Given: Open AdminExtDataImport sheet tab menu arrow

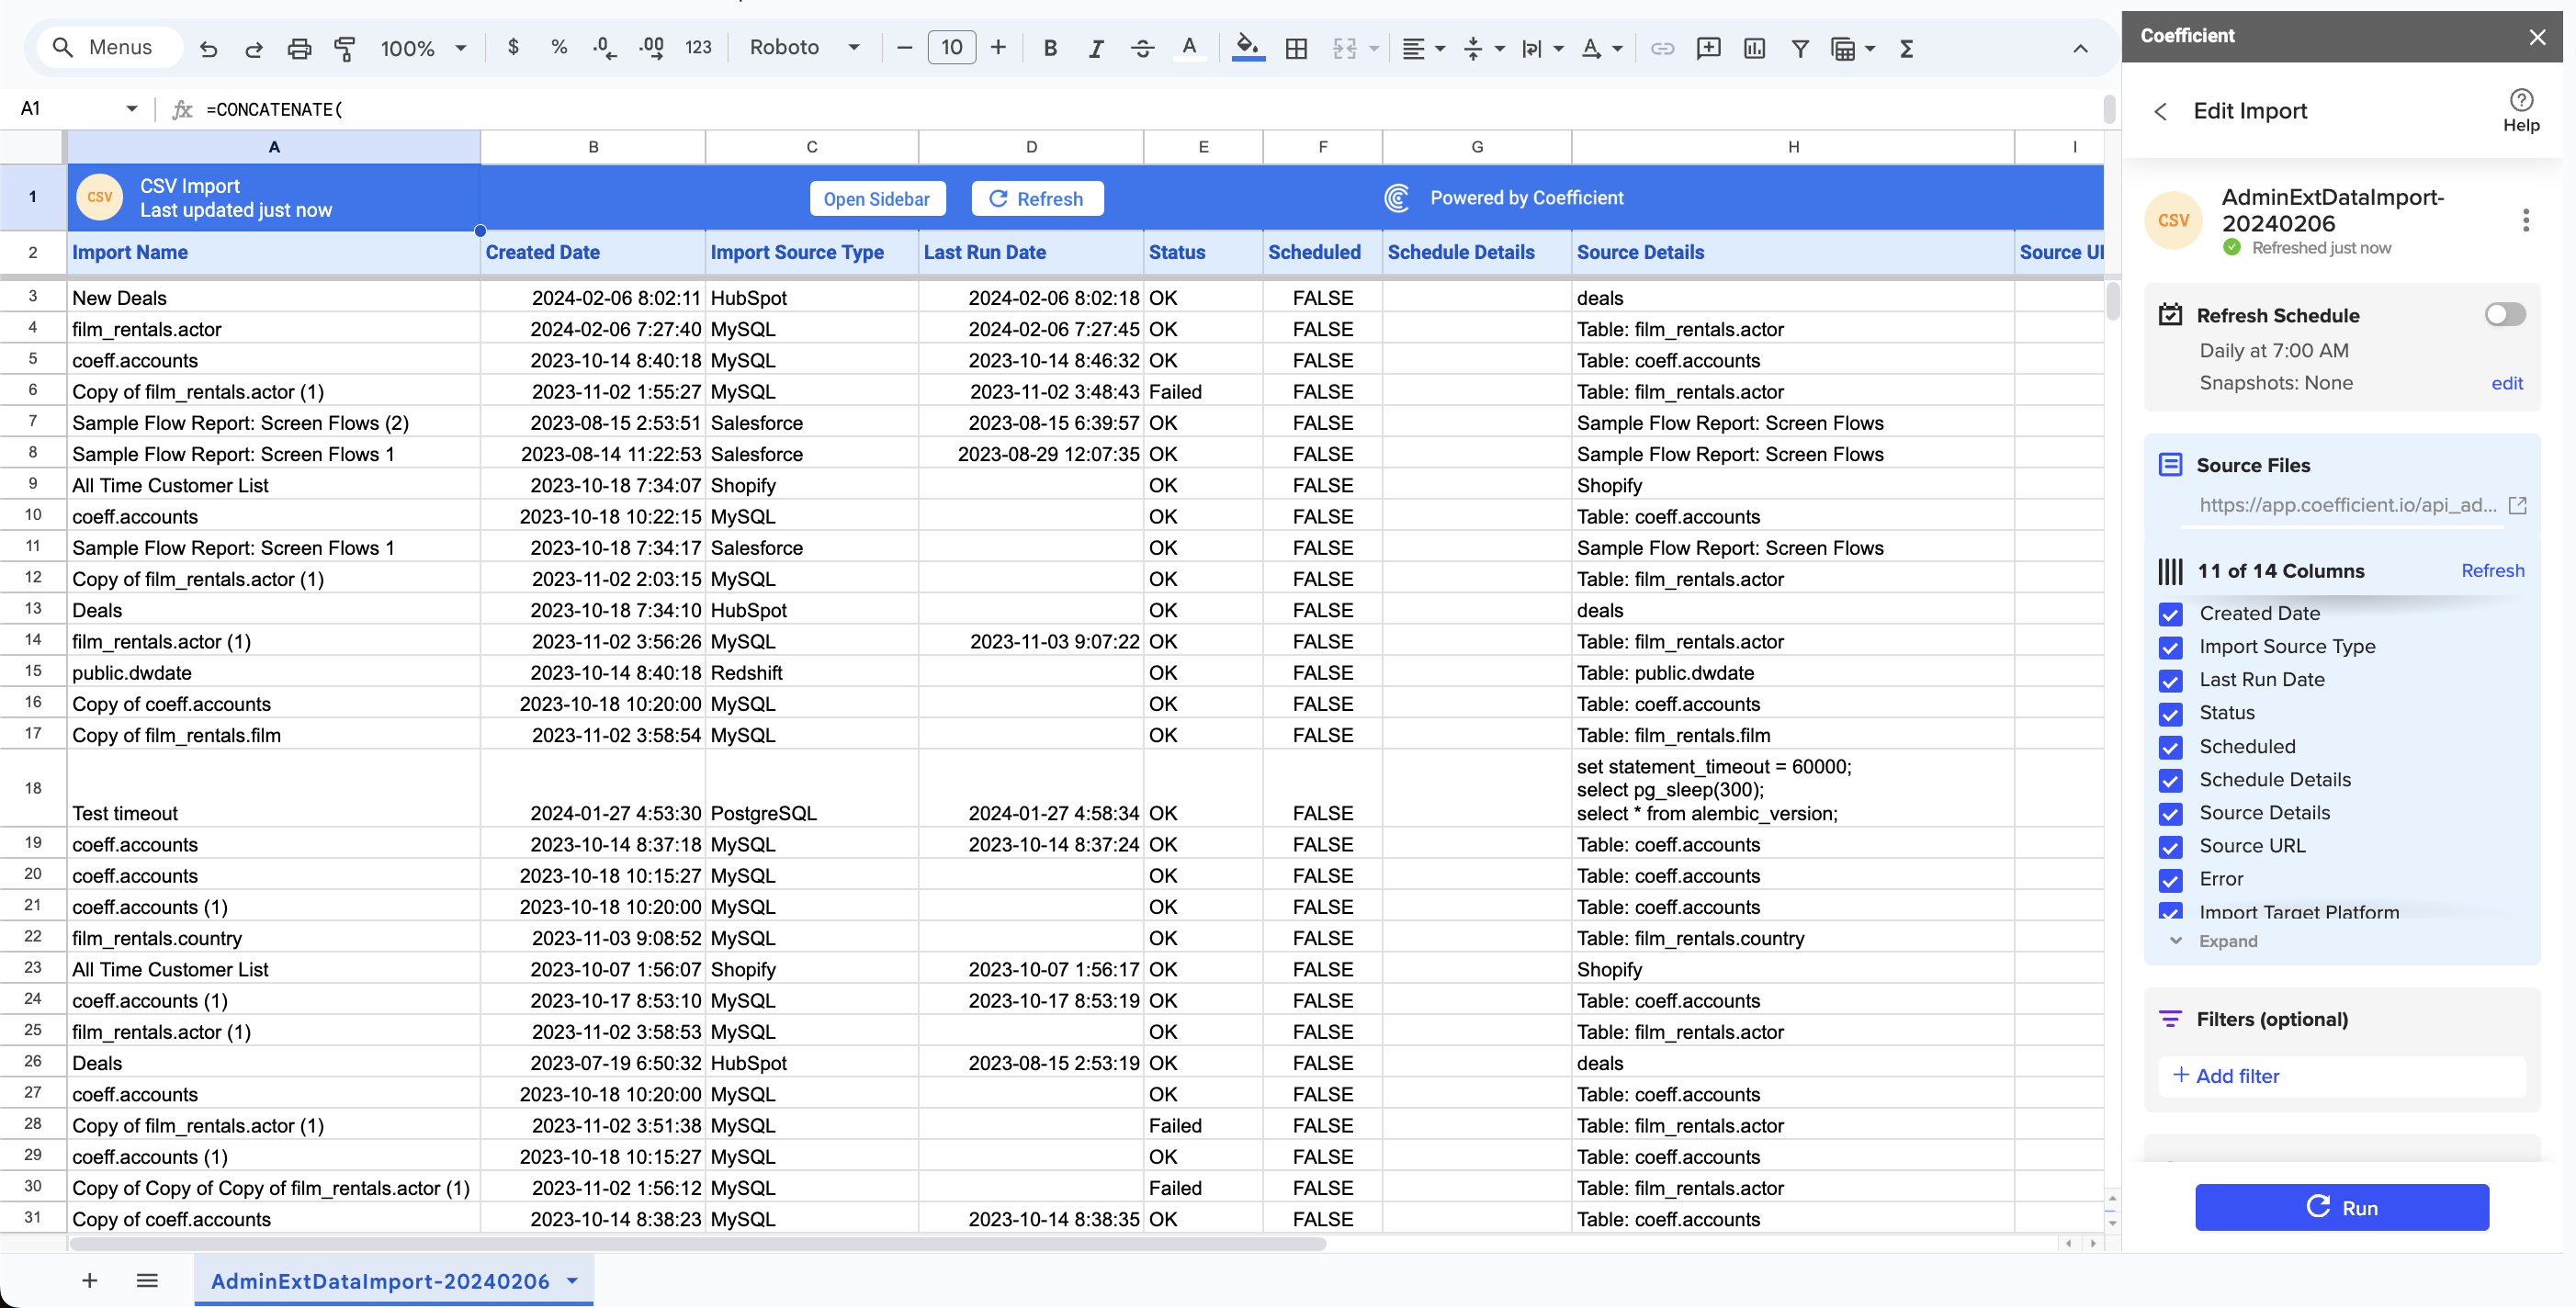Looking at the screenshot, I should tap(572, 1280).
